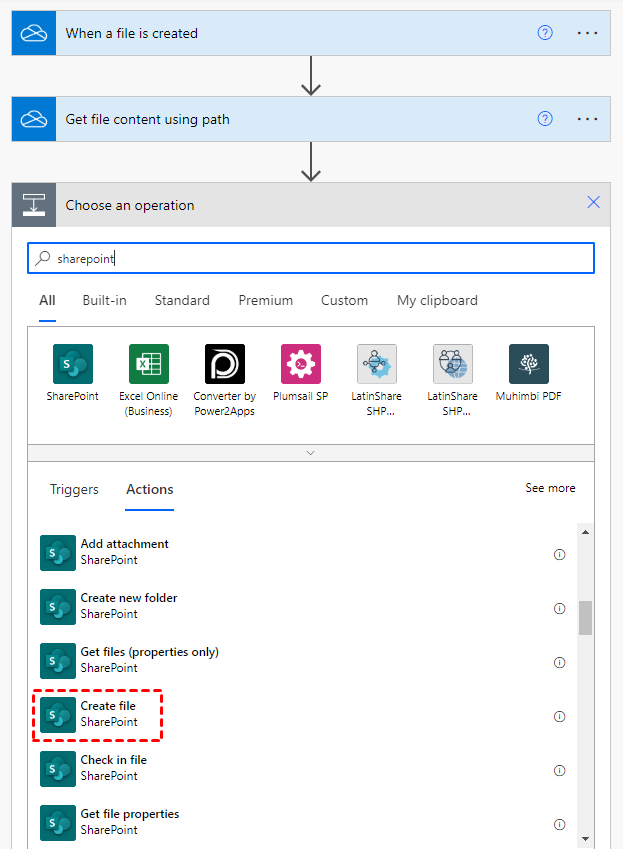This screenshot has height=849, width=623.
Task: Switch to the Custom tab
Action: (344, 301)
